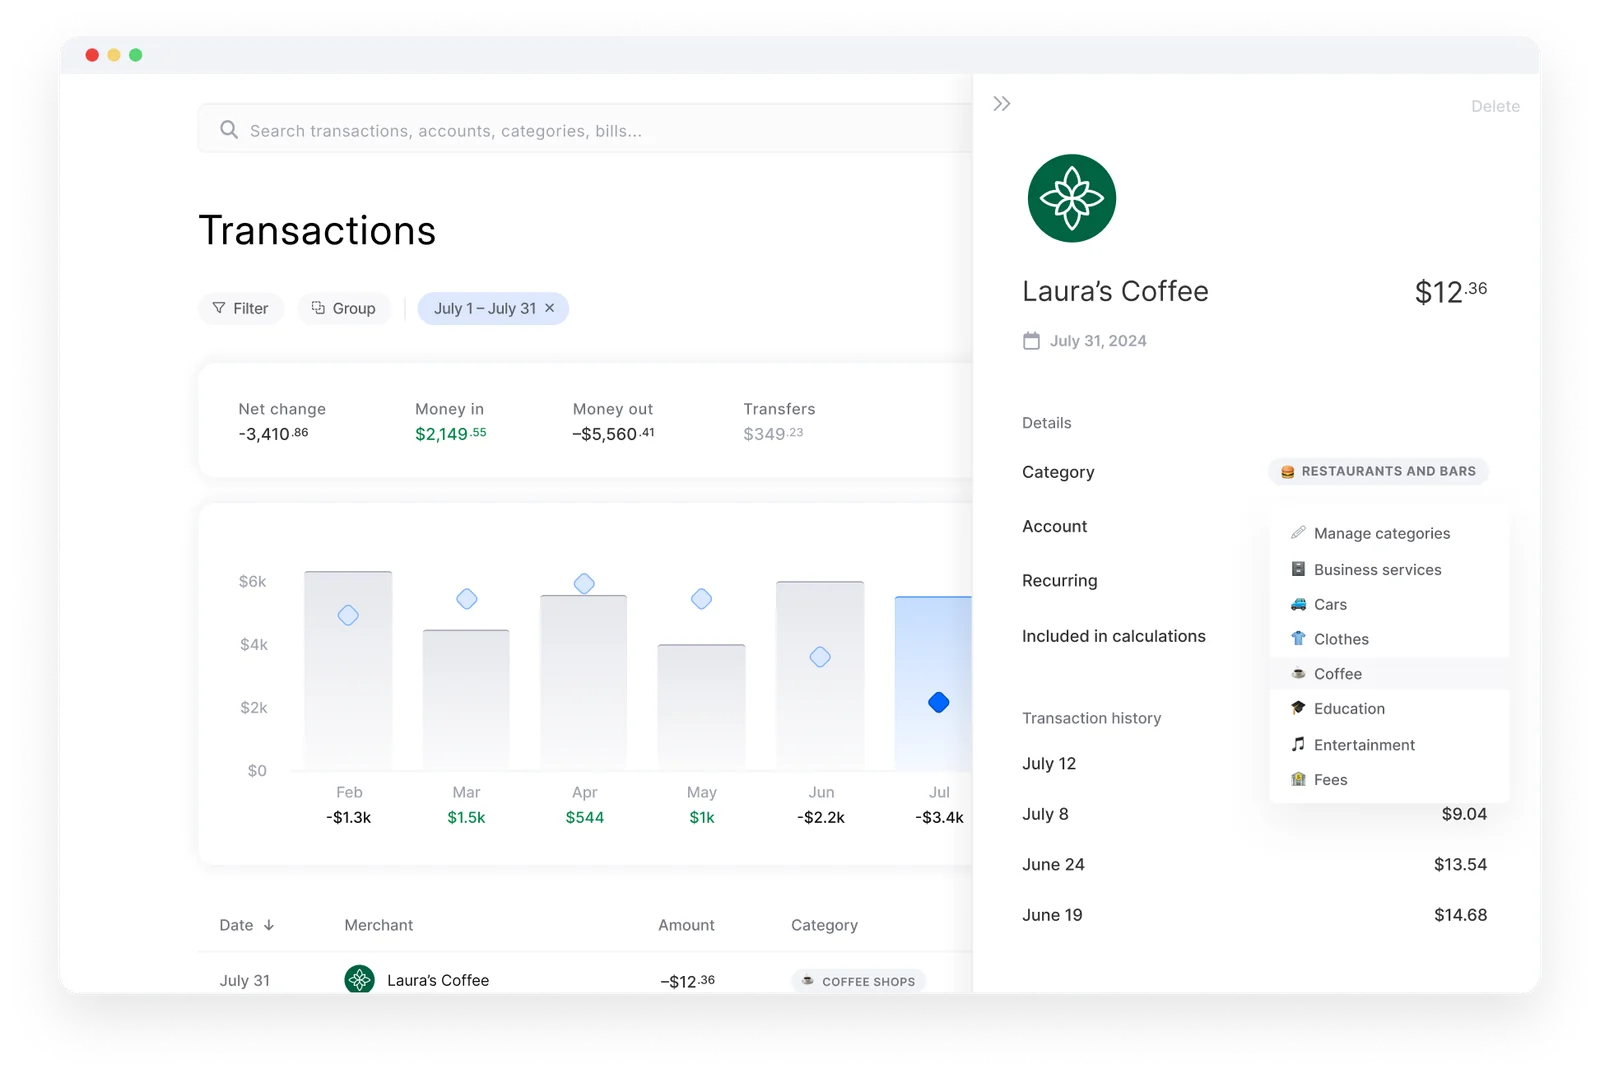The height and width of the screenshot is (1068, 1600).
Task: Open the Restaurants and Bars category dropdown
Action: point(1378,471)
